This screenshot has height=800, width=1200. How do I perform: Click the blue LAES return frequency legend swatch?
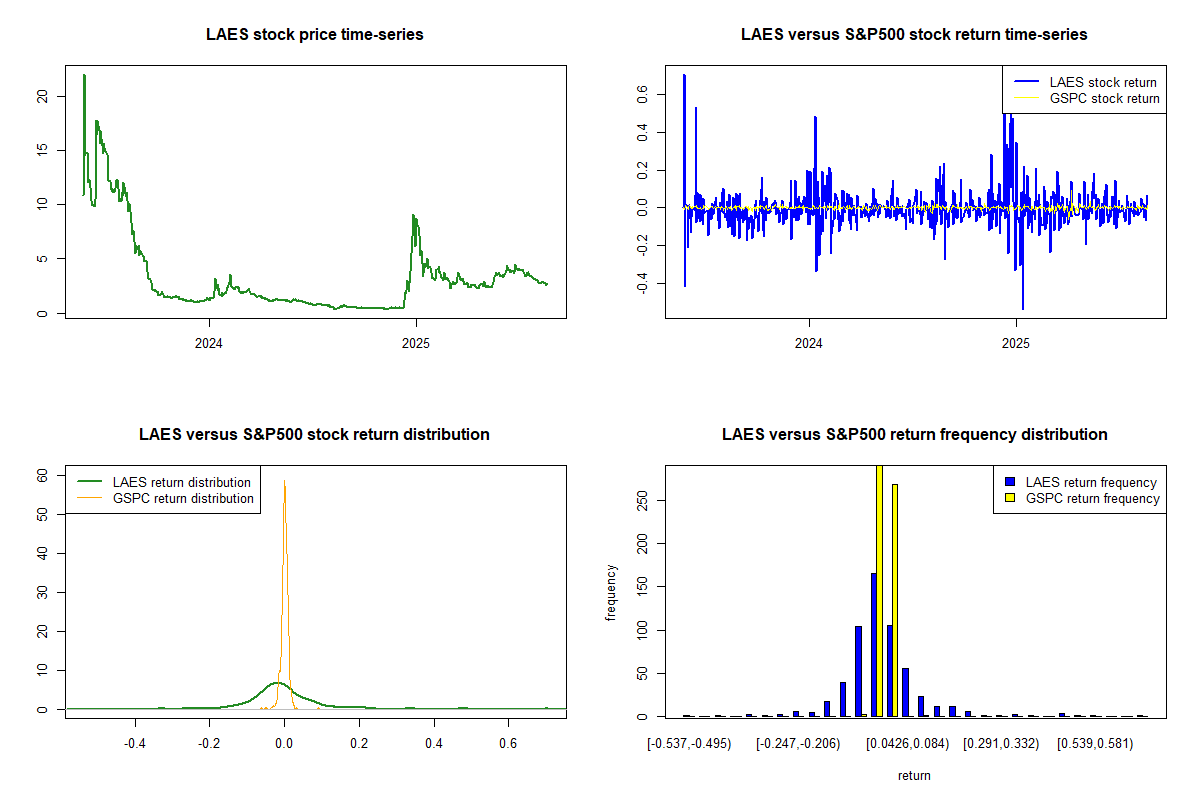tap(1010, 483)
